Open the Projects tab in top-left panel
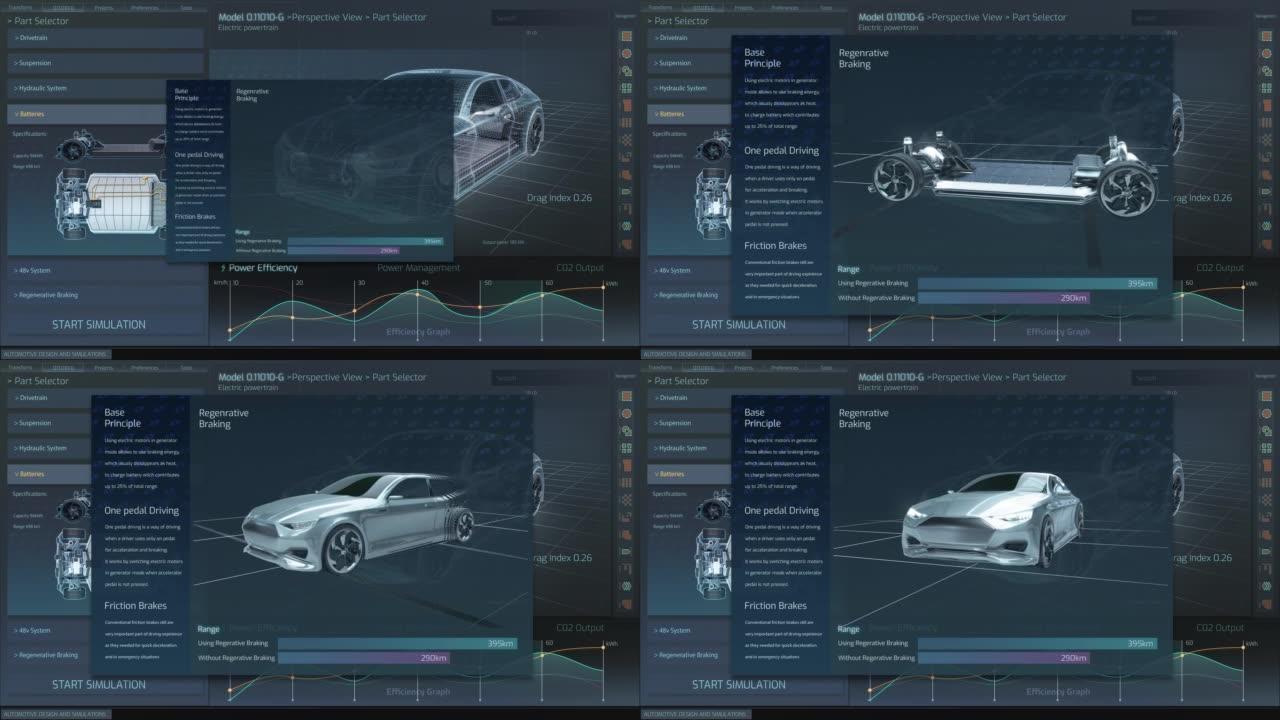 104,6
